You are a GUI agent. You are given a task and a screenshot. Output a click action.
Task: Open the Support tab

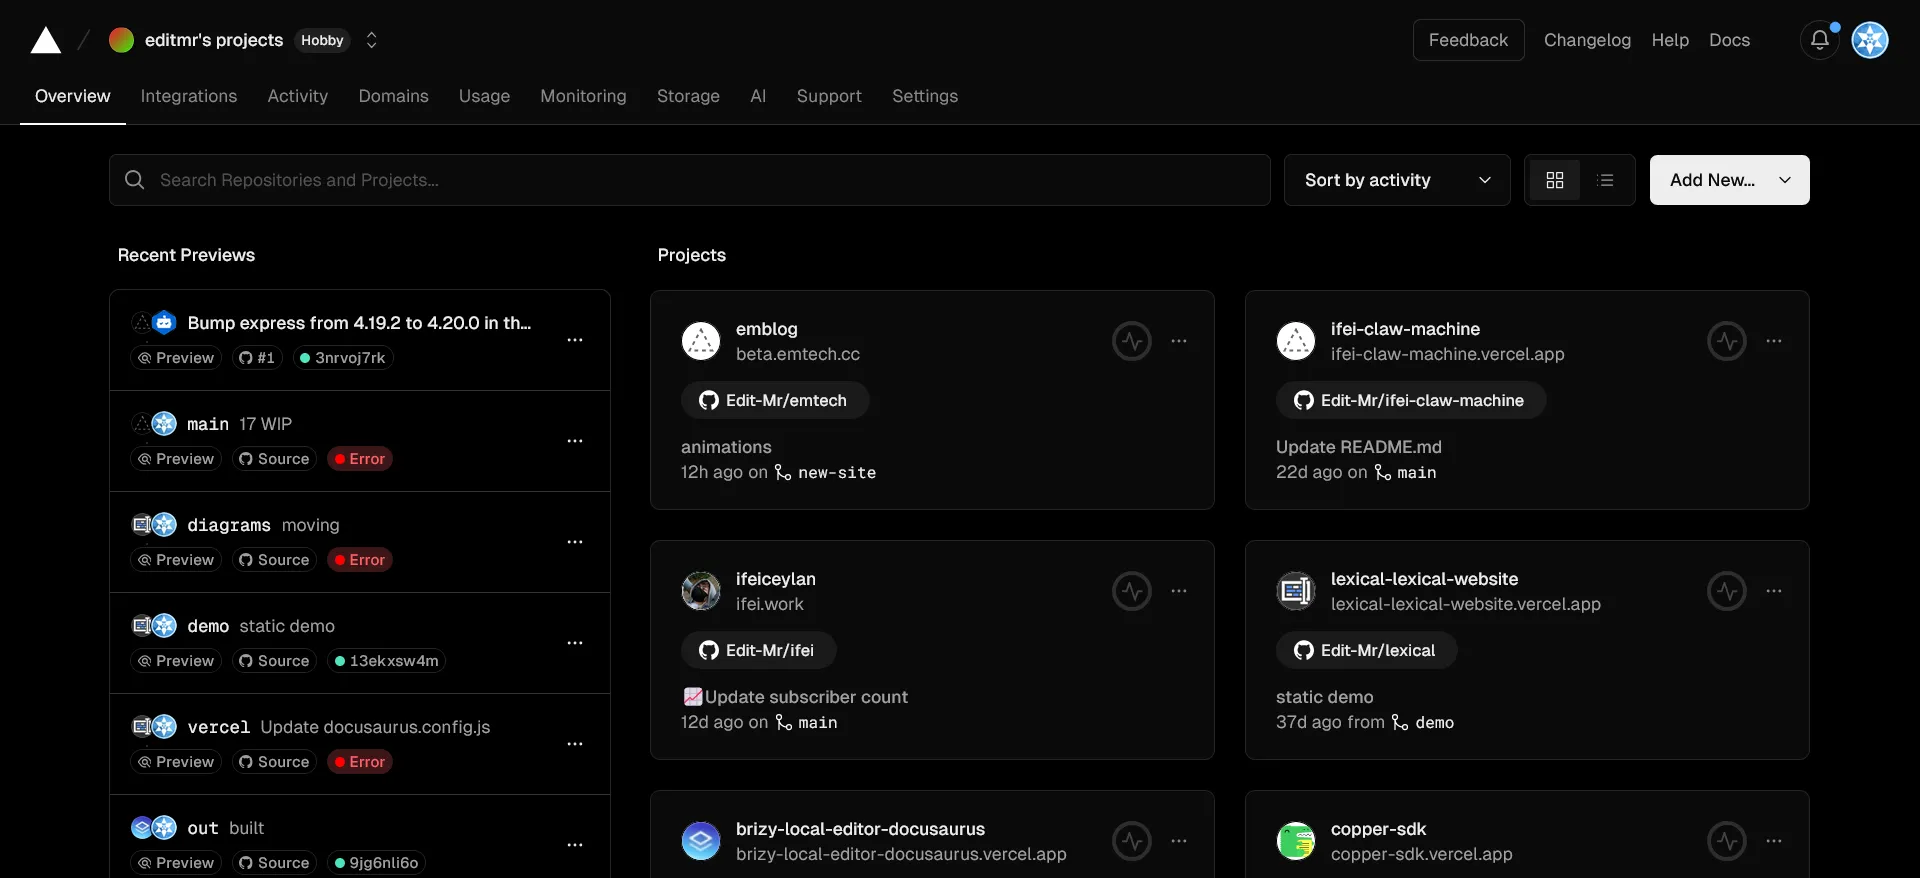pos(829,96)
